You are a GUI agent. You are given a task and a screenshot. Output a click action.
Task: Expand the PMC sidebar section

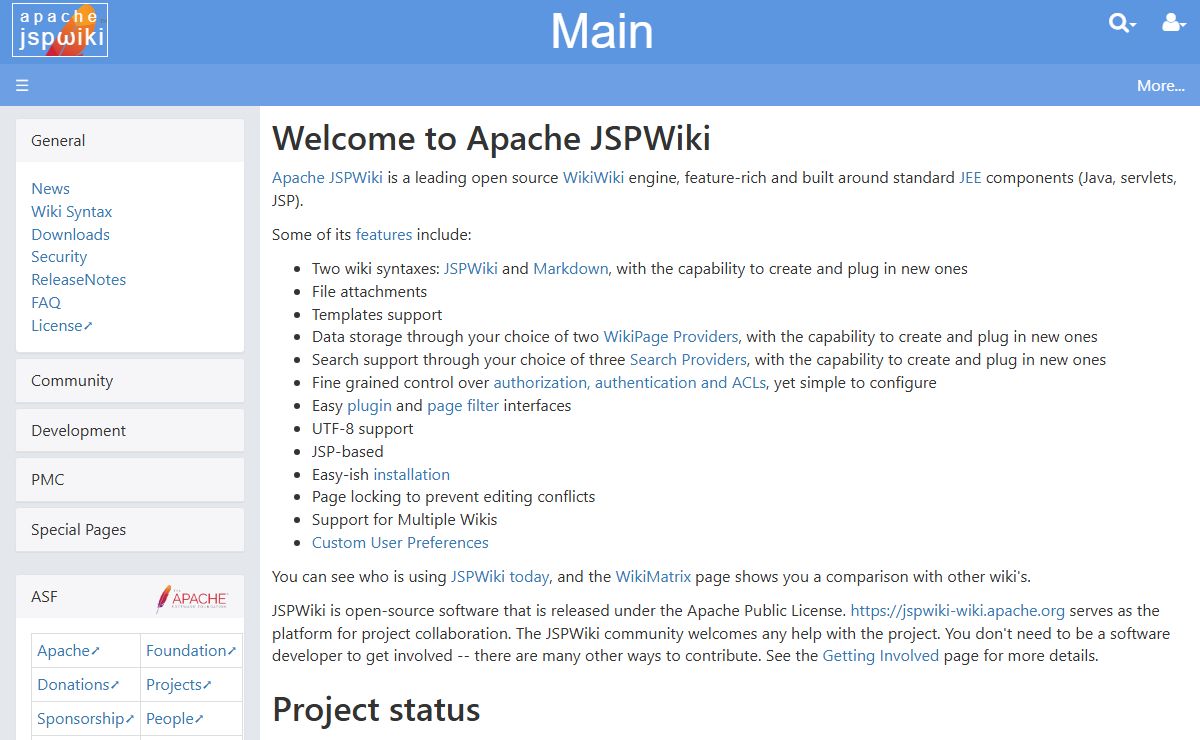click(x=130, y=480)
